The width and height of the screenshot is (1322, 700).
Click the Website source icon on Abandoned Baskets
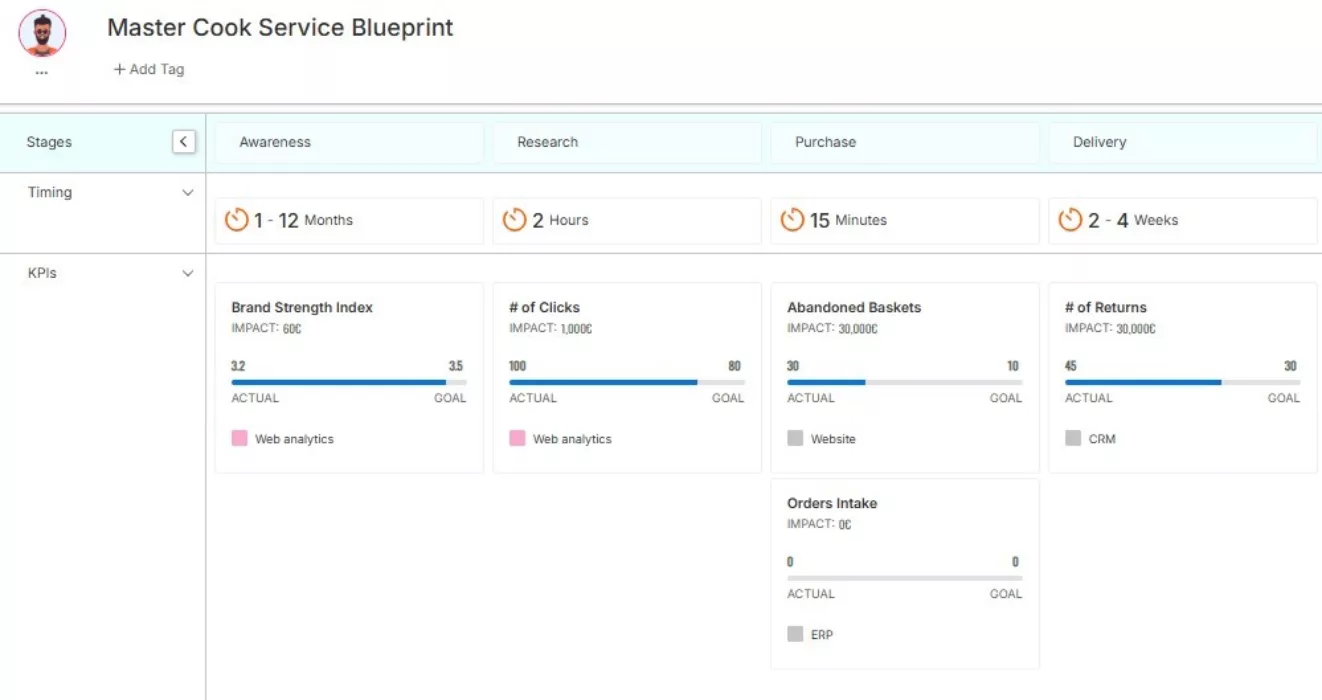794,438
